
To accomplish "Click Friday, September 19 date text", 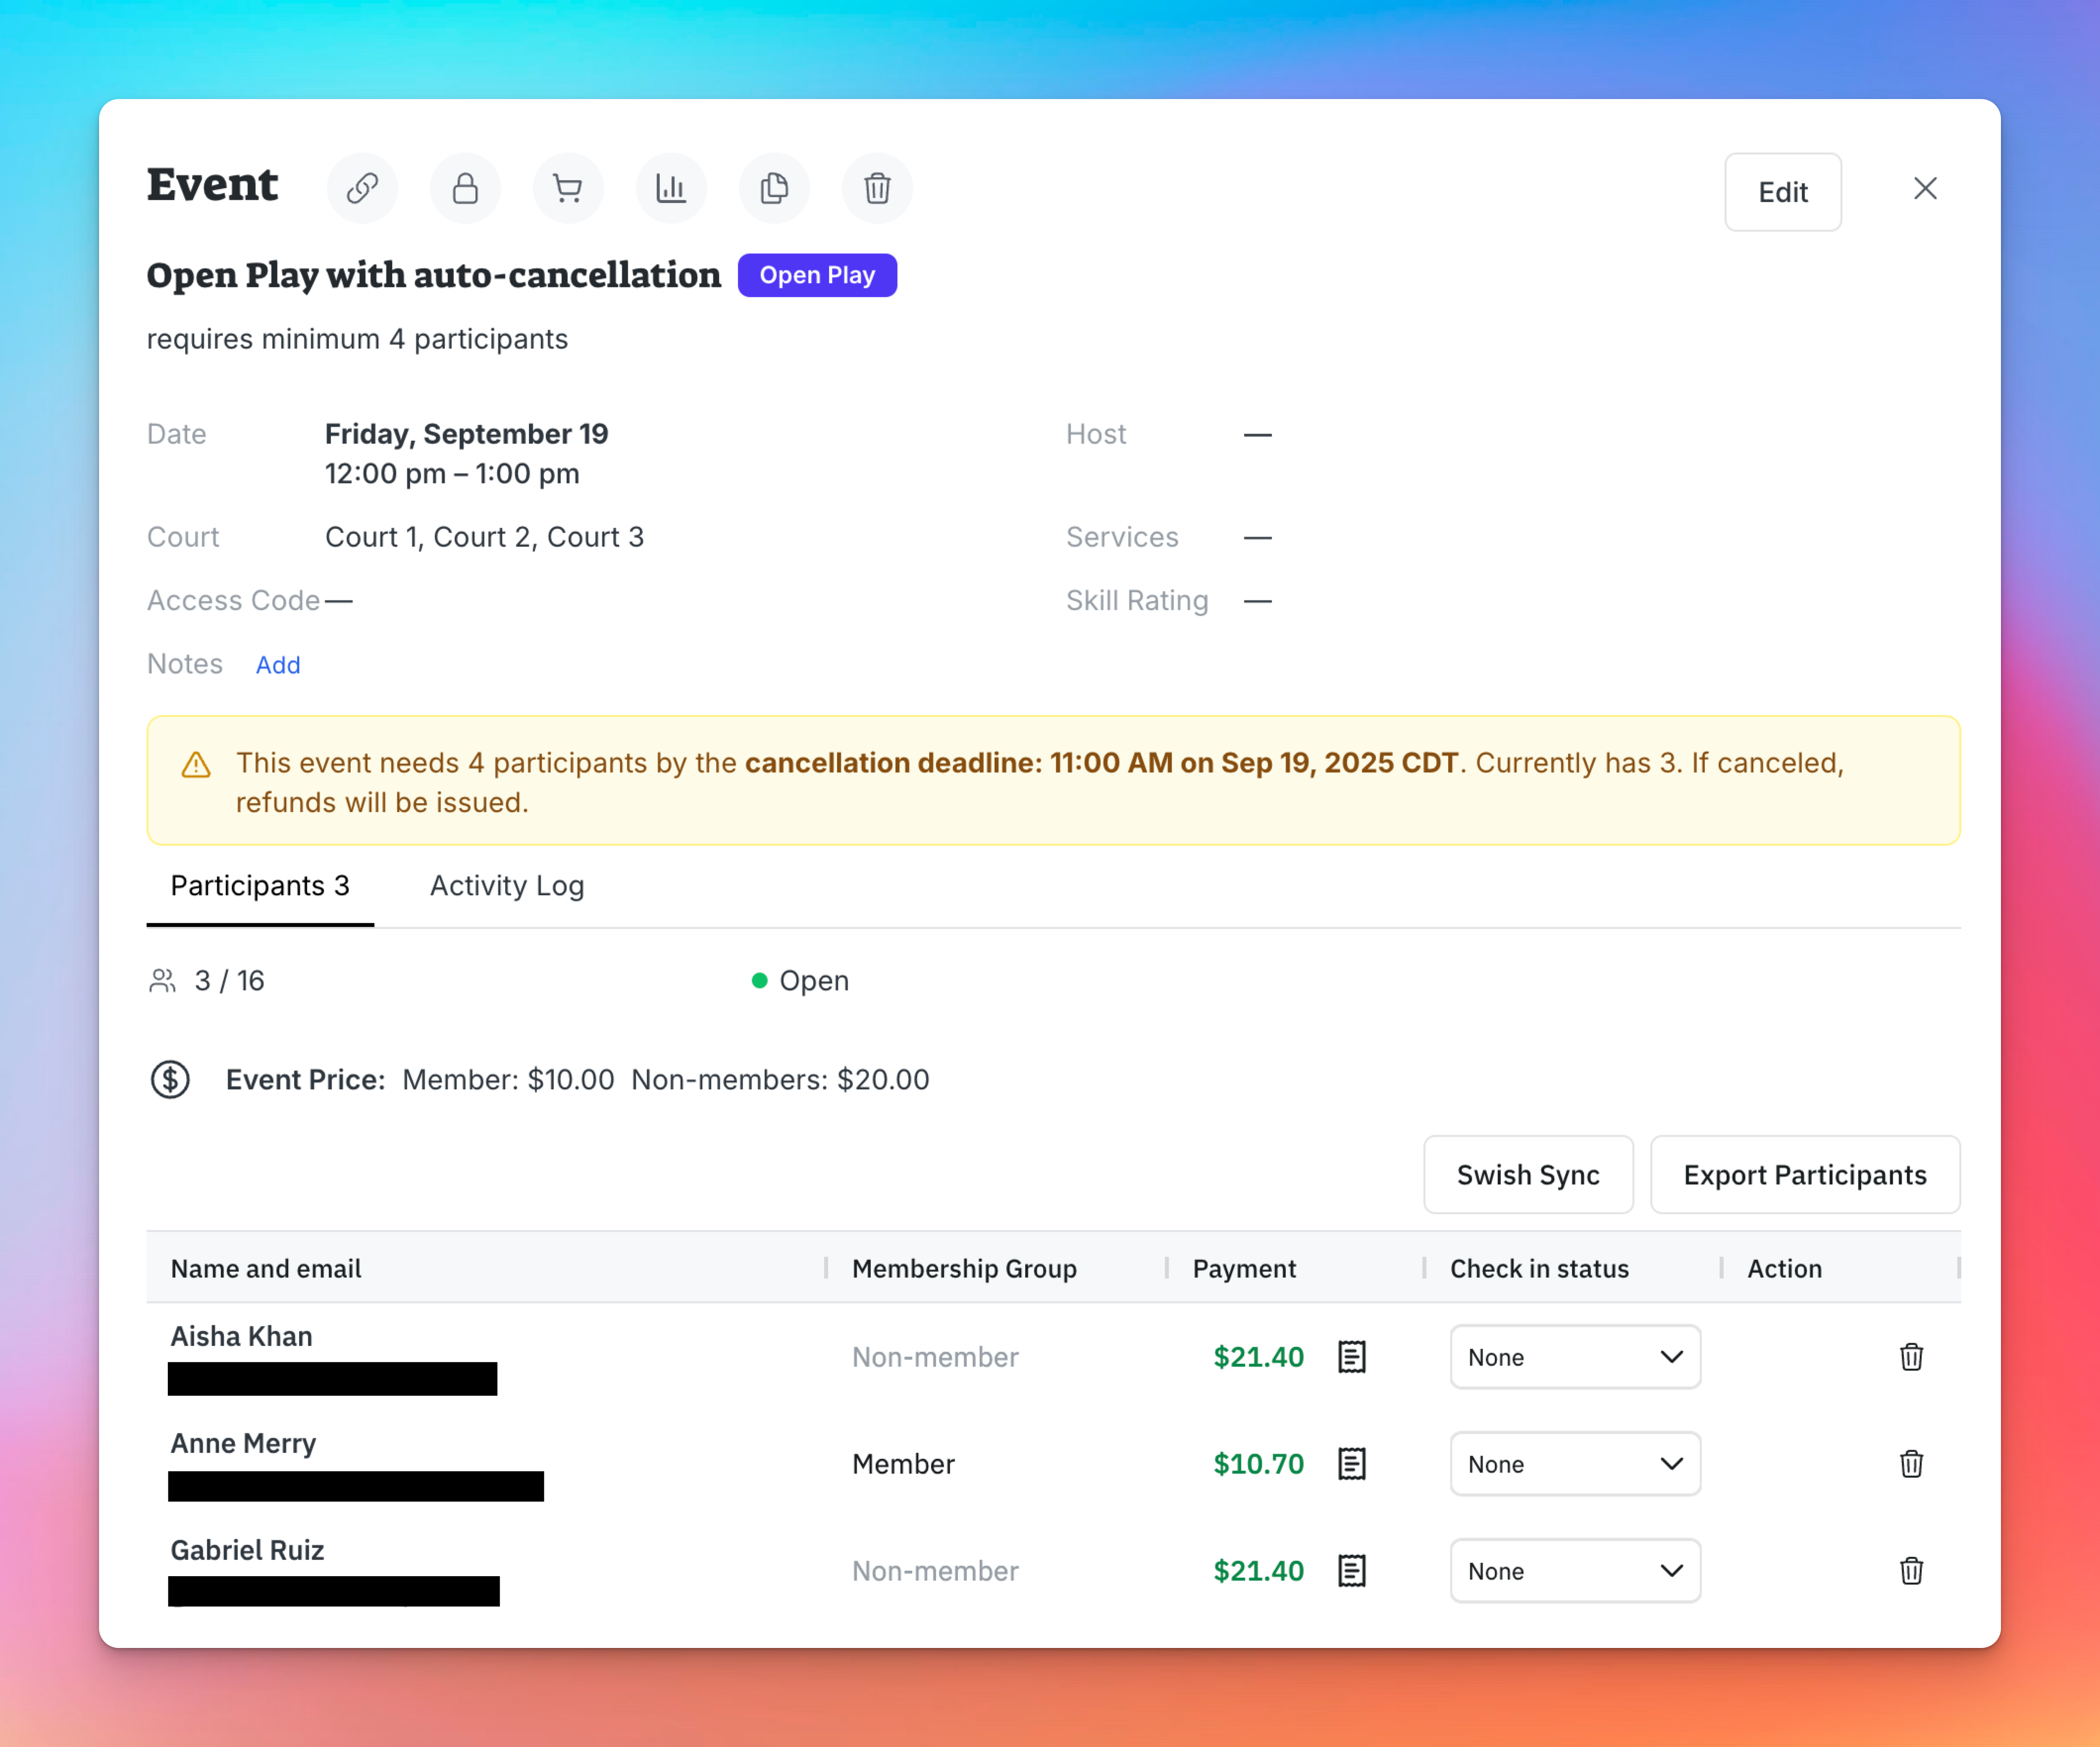I will [466, 434].
